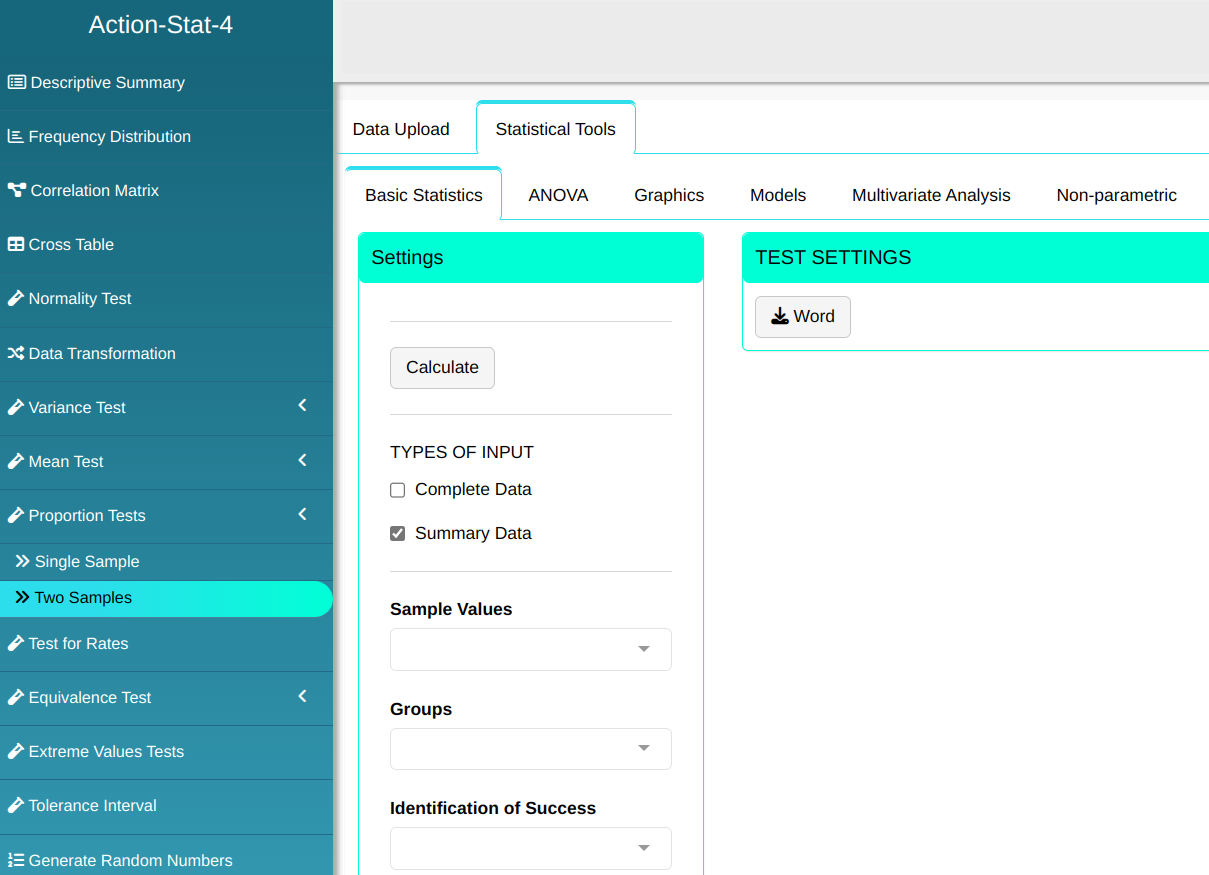Switch to the ANOVA tab
1209x875 pixels.
tap(558, 195)
